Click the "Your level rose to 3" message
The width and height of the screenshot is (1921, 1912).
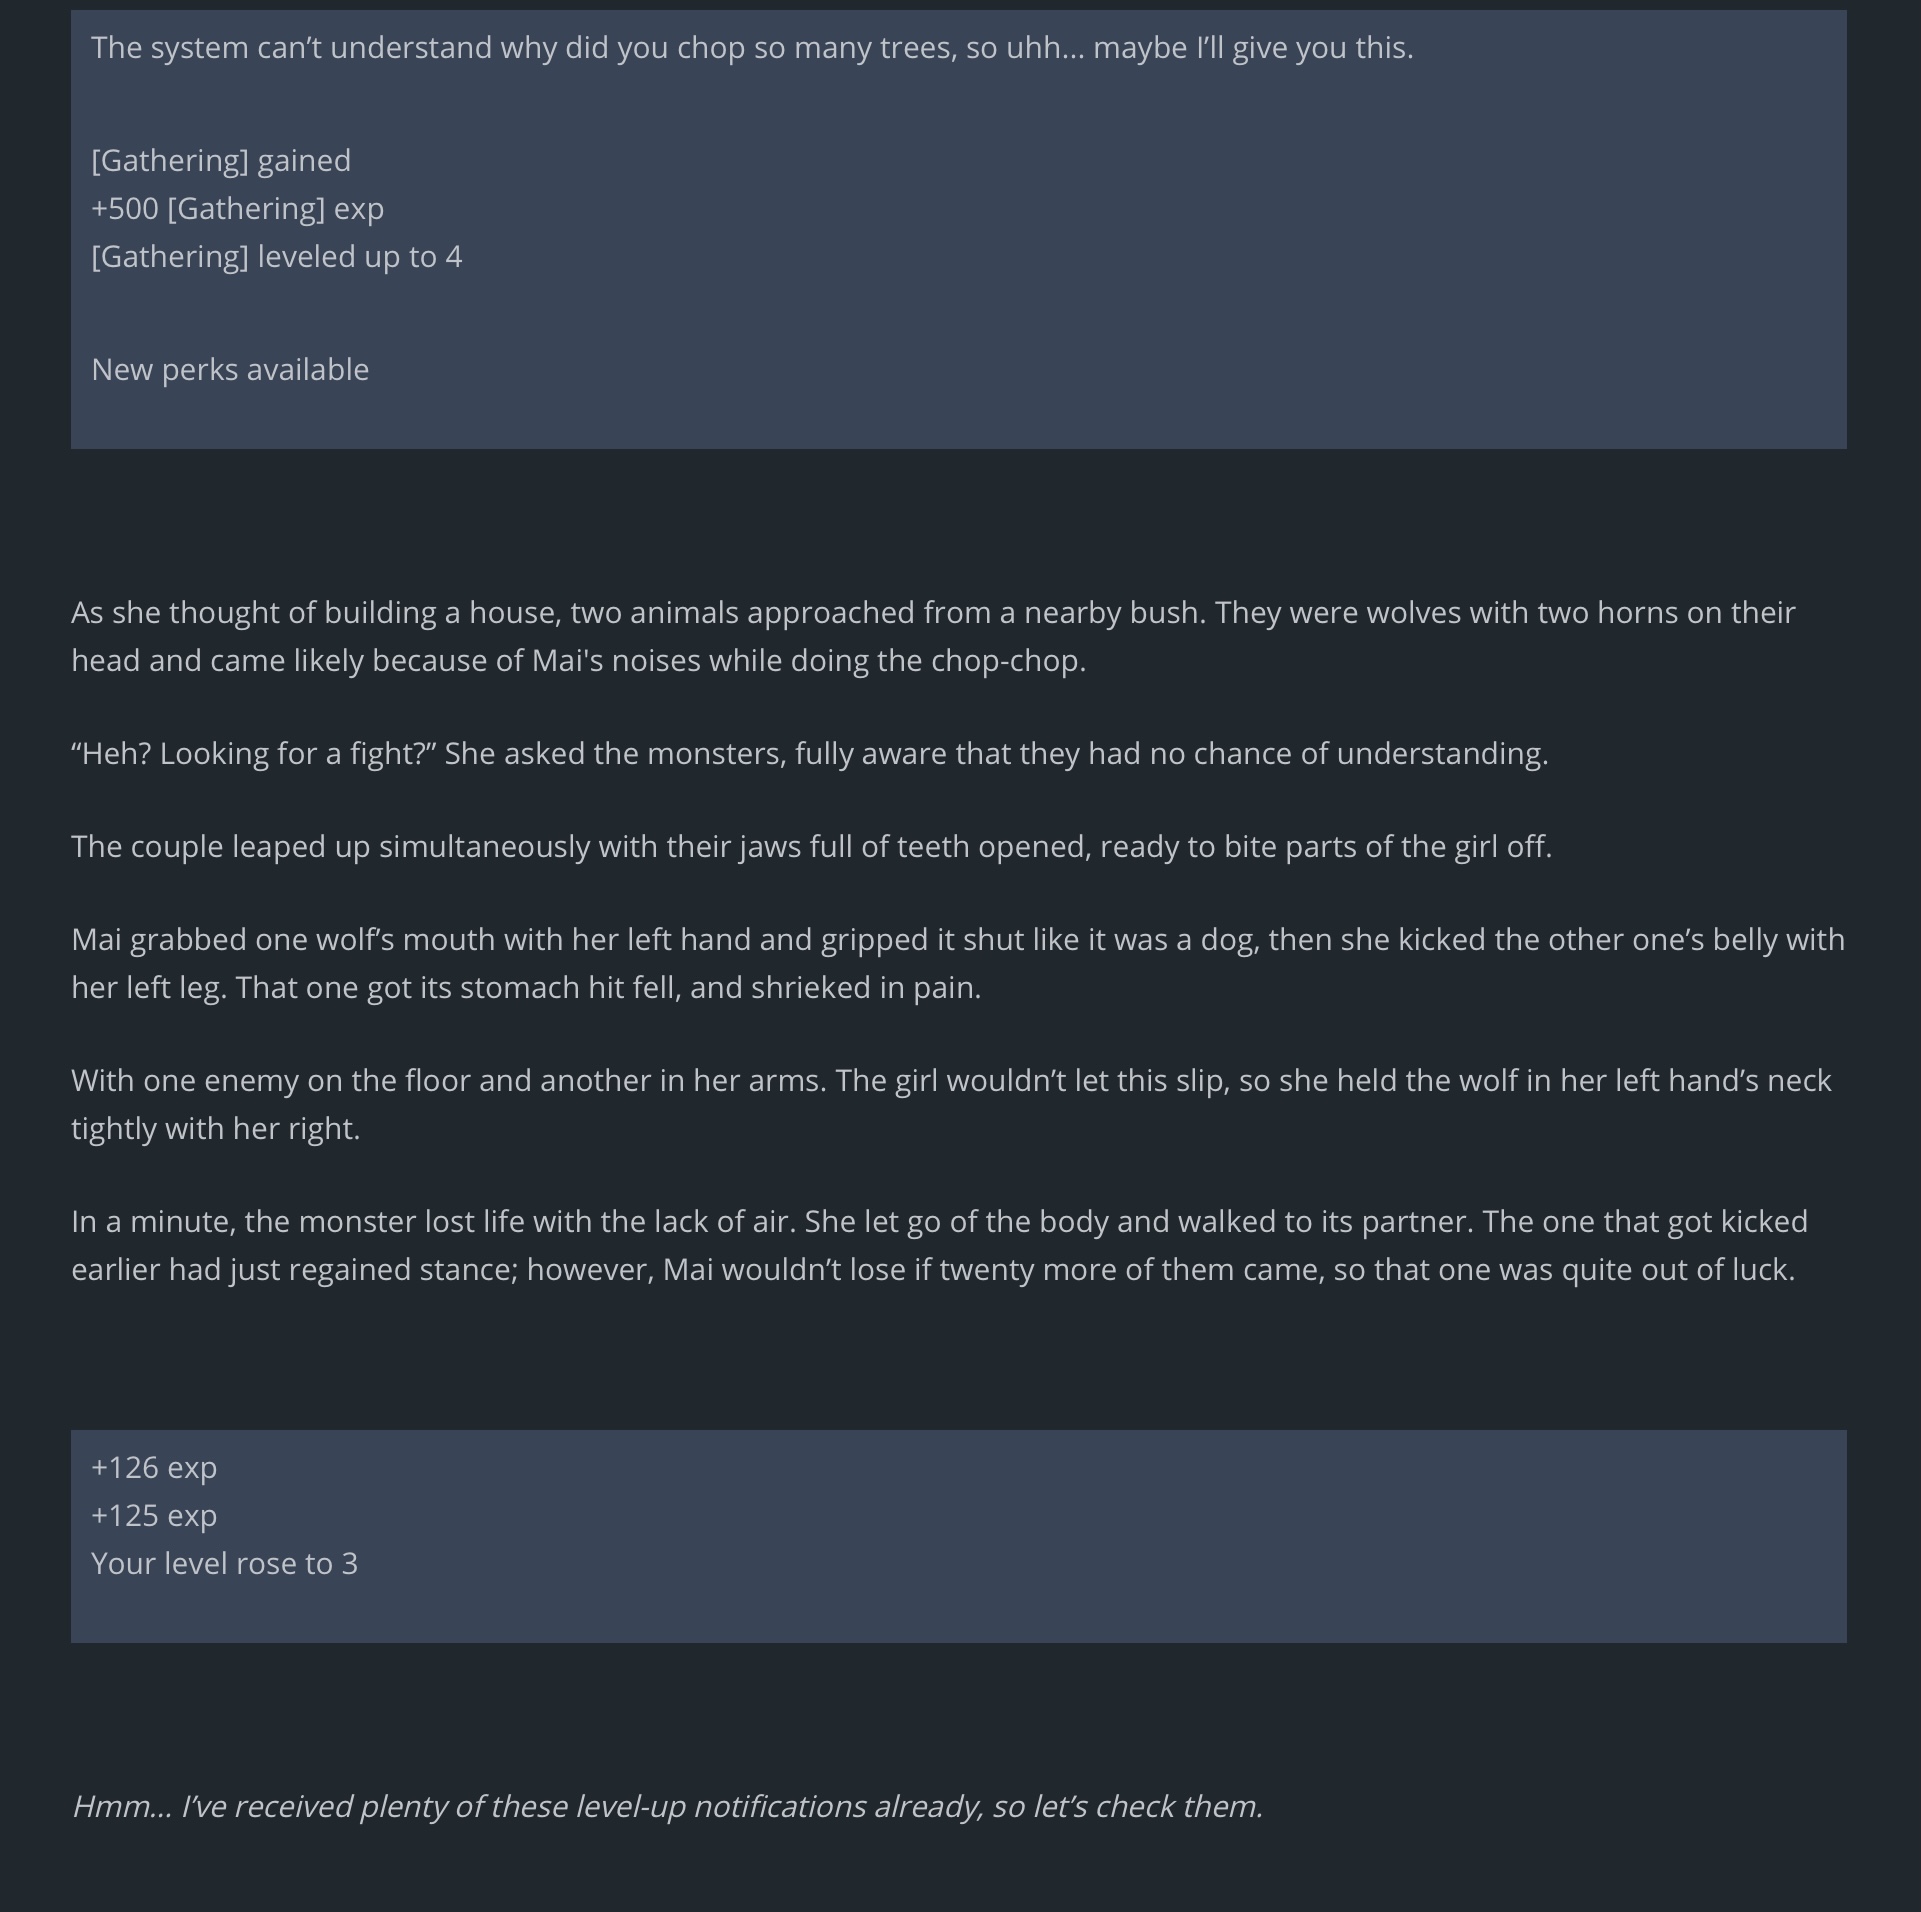(224, 1563)
